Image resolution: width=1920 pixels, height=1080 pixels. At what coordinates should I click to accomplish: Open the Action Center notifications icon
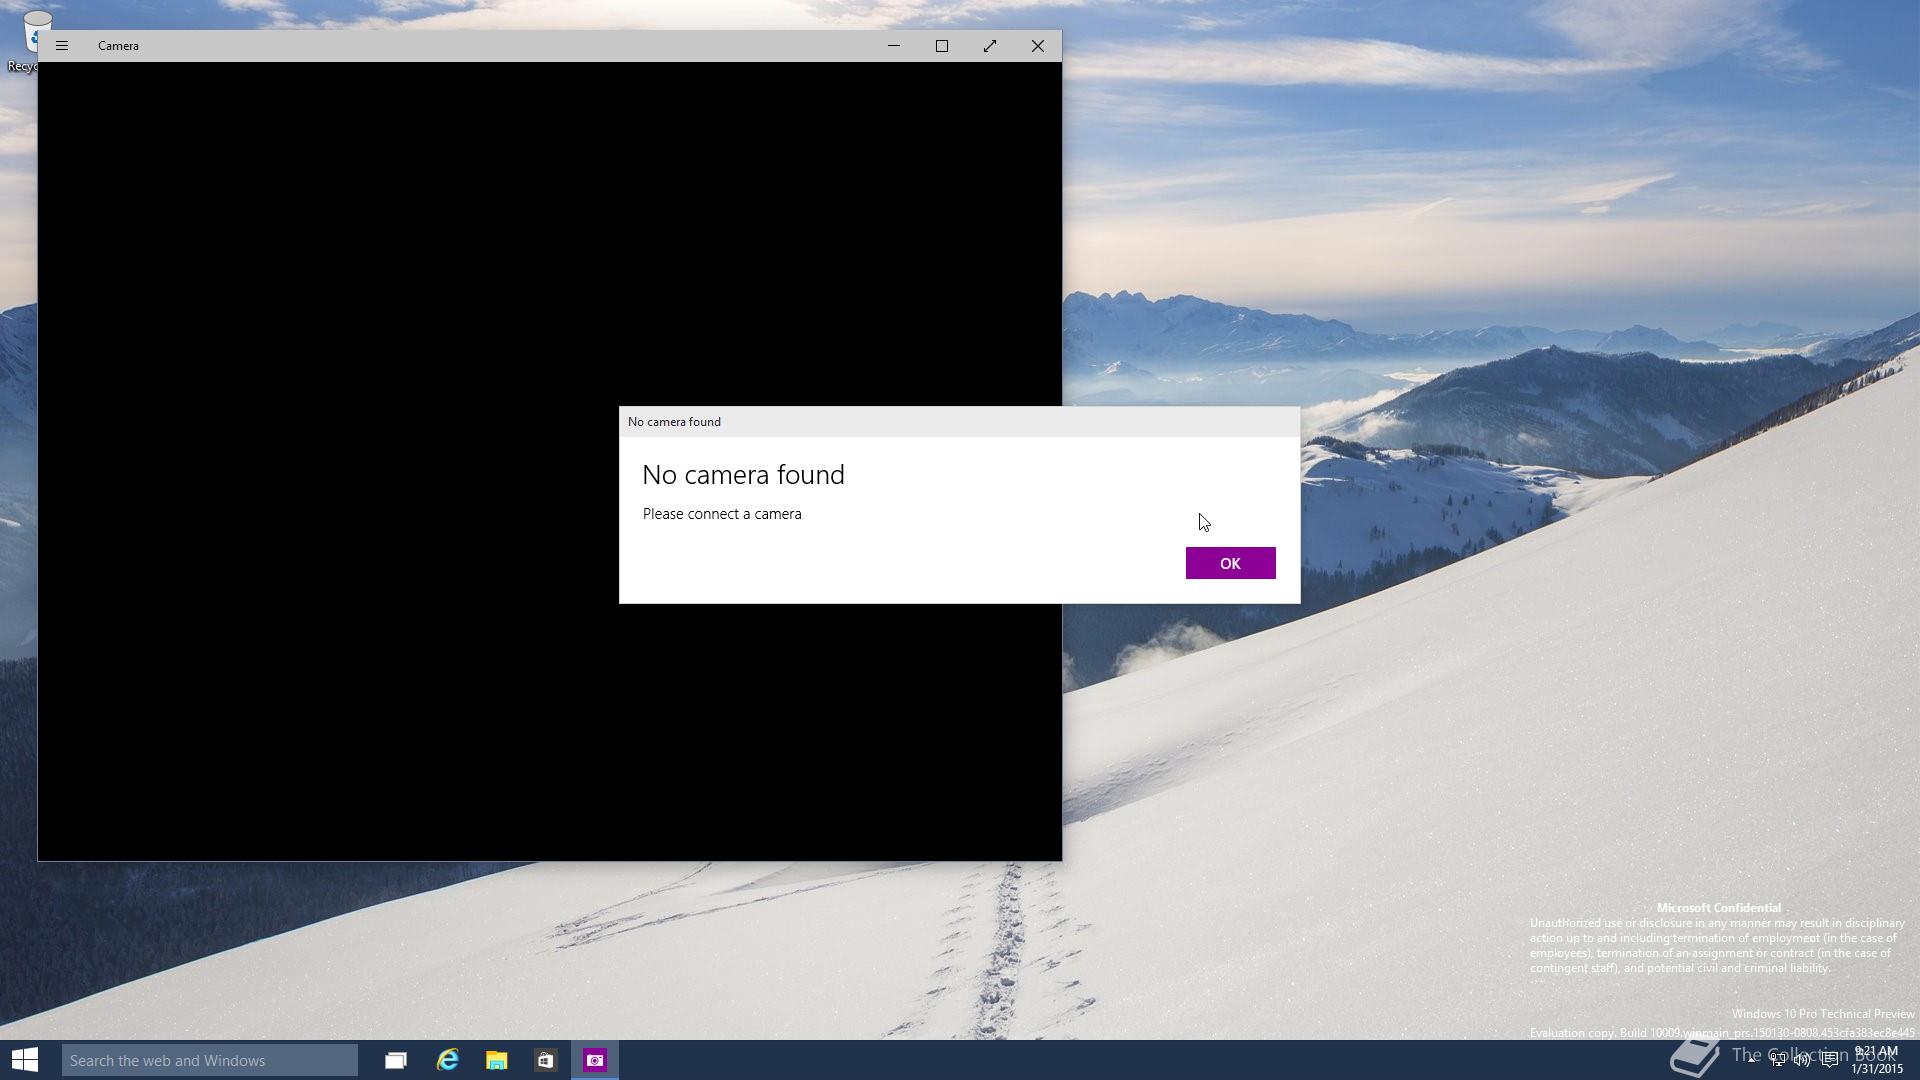point(1829,1060)
